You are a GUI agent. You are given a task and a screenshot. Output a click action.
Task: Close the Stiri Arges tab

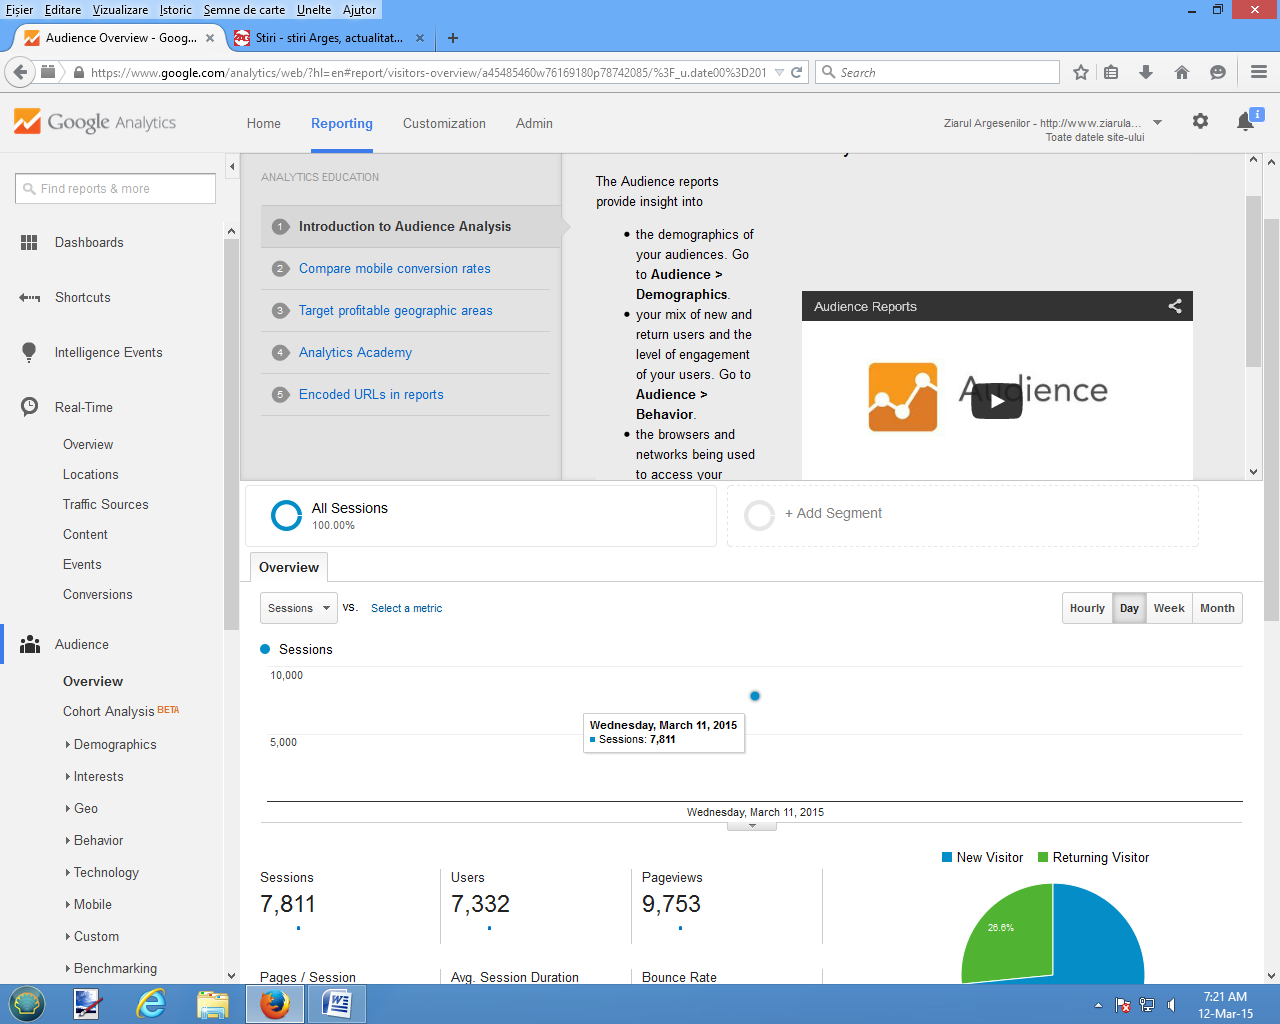coord(420,38)
